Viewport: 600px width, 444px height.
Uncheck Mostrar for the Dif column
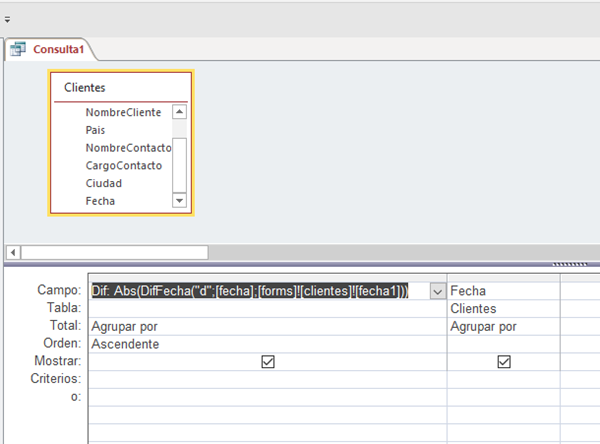coord(267,362)
